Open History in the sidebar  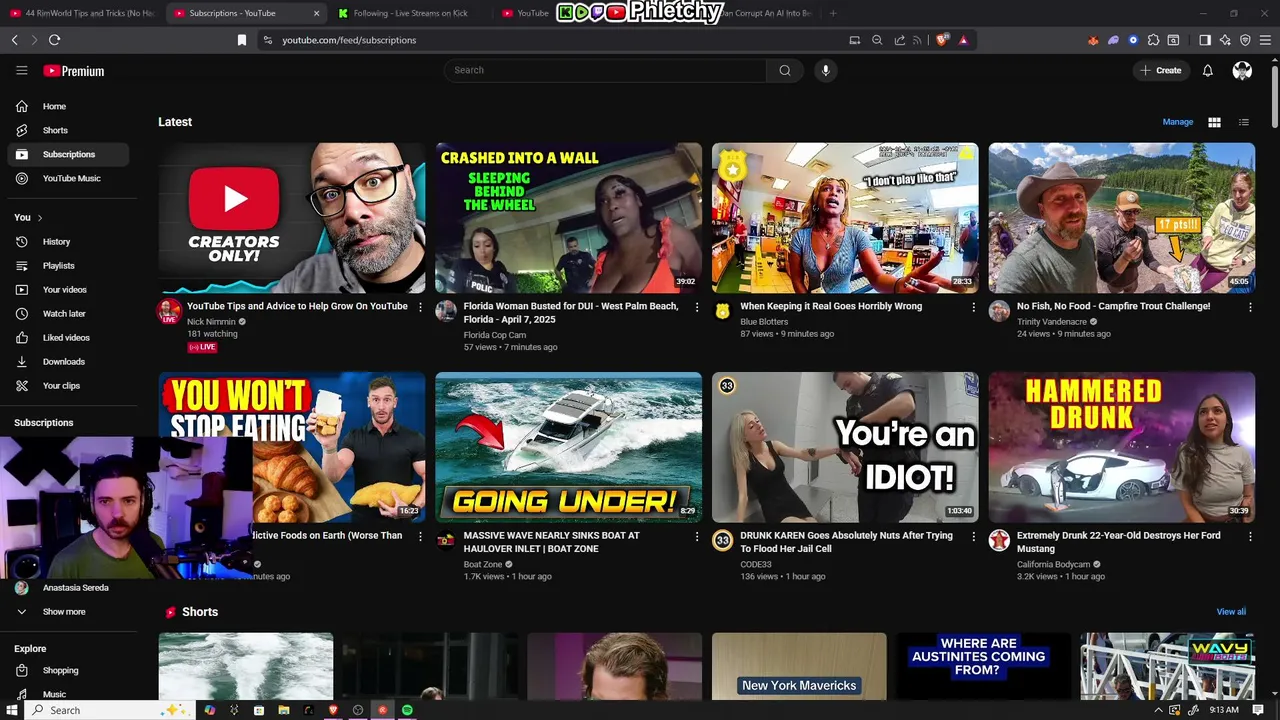click(68, 241)
